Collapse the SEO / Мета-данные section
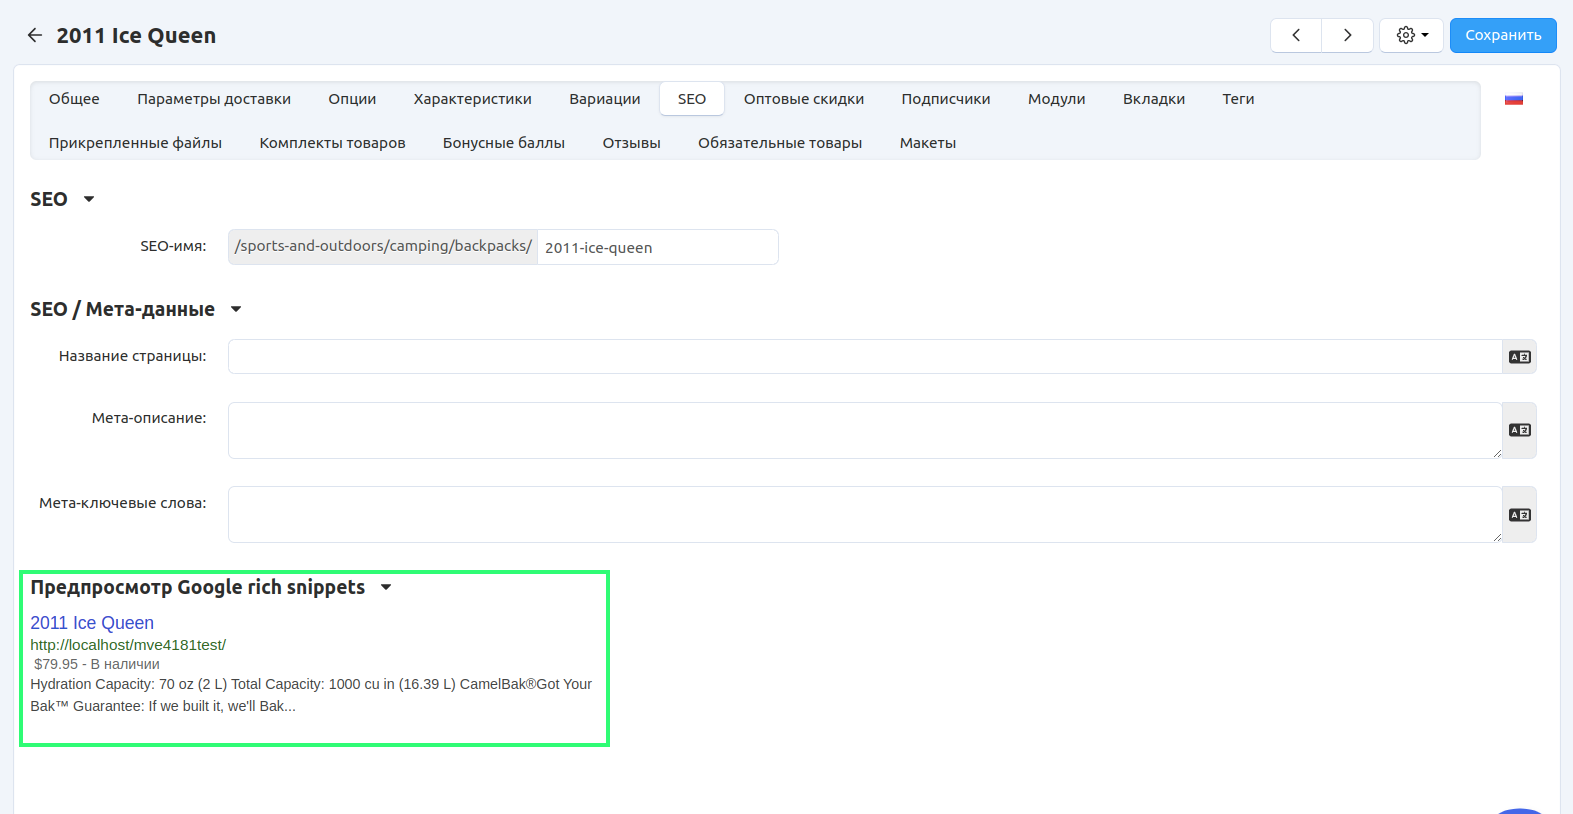Image resolution: width=1573 pixels, height=814 pixels. (236, 309)
